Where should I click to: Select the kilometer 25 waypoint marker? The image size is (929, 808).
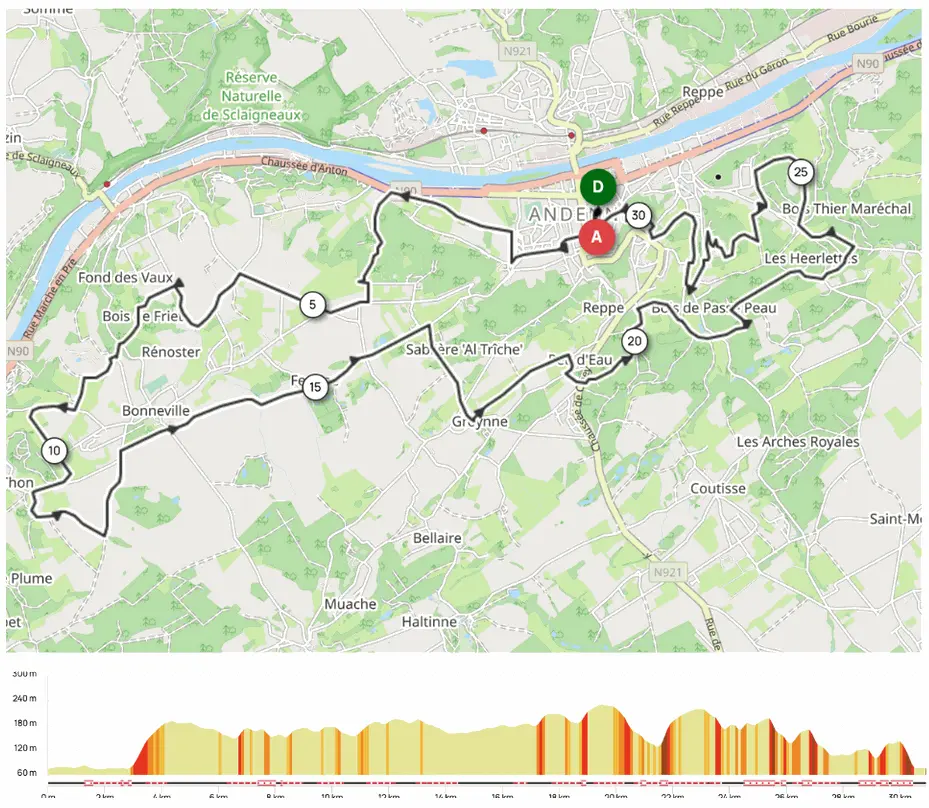pos(800,172)
